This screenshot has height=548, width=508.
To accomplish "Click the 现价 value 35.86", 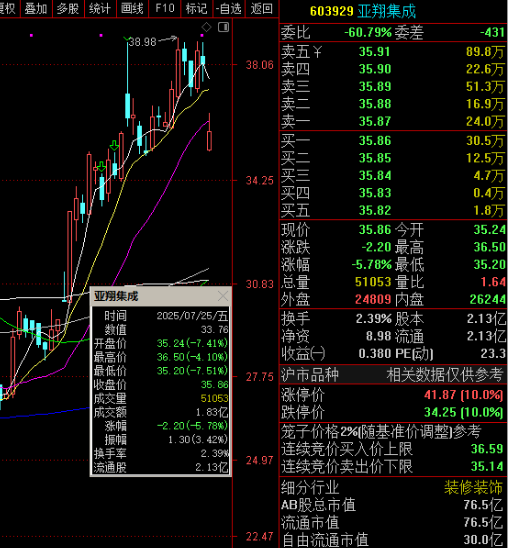I will click(375, 230).
